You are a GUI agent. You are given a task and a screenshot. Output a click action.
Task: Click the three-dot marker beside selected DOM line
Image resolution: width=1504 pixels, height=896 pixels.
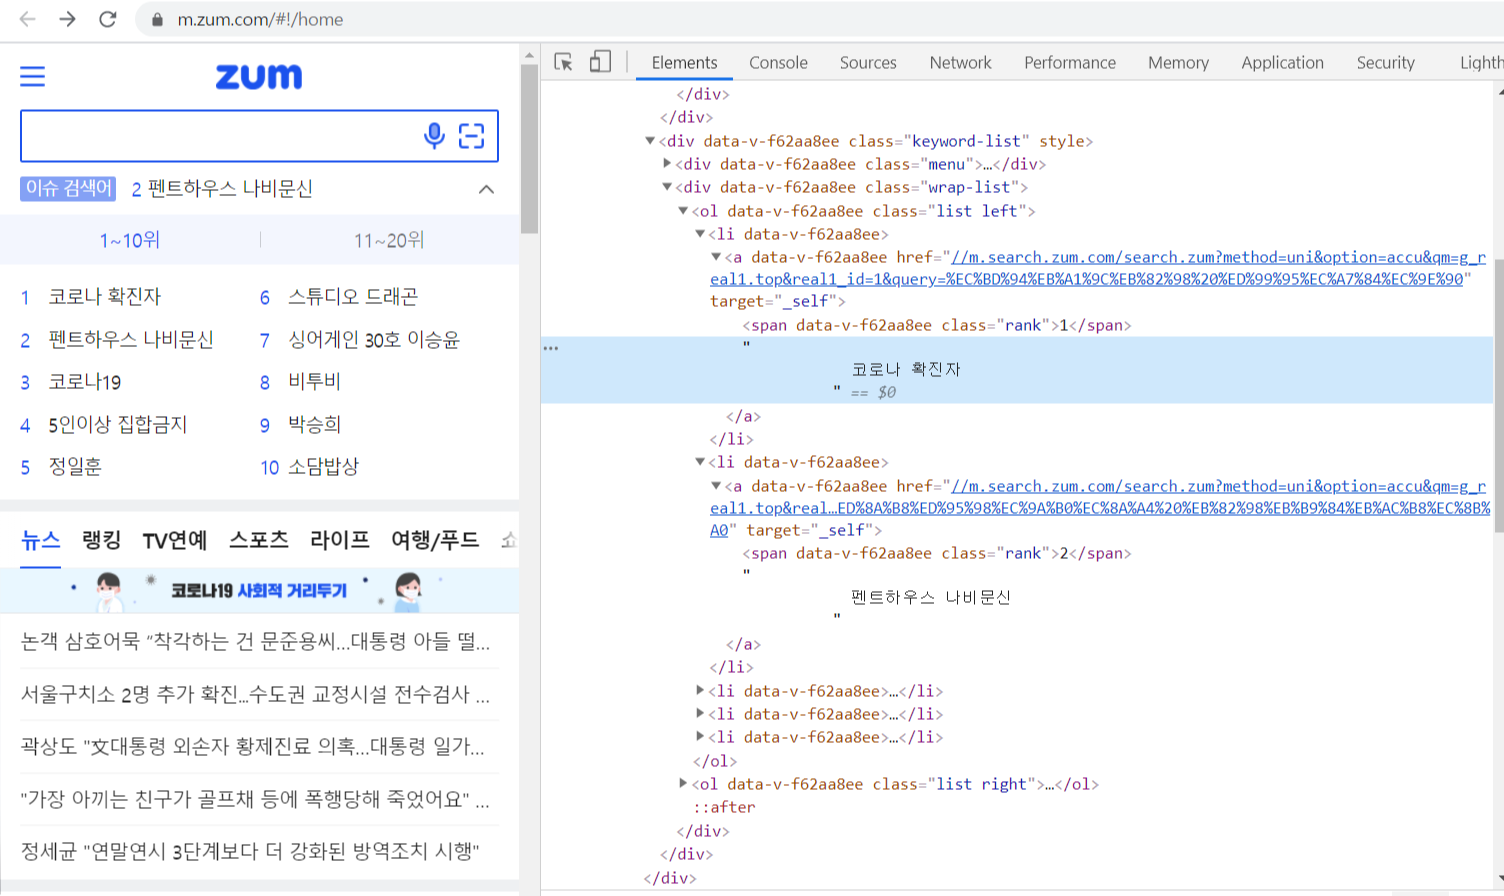click(x=550, y=348)
